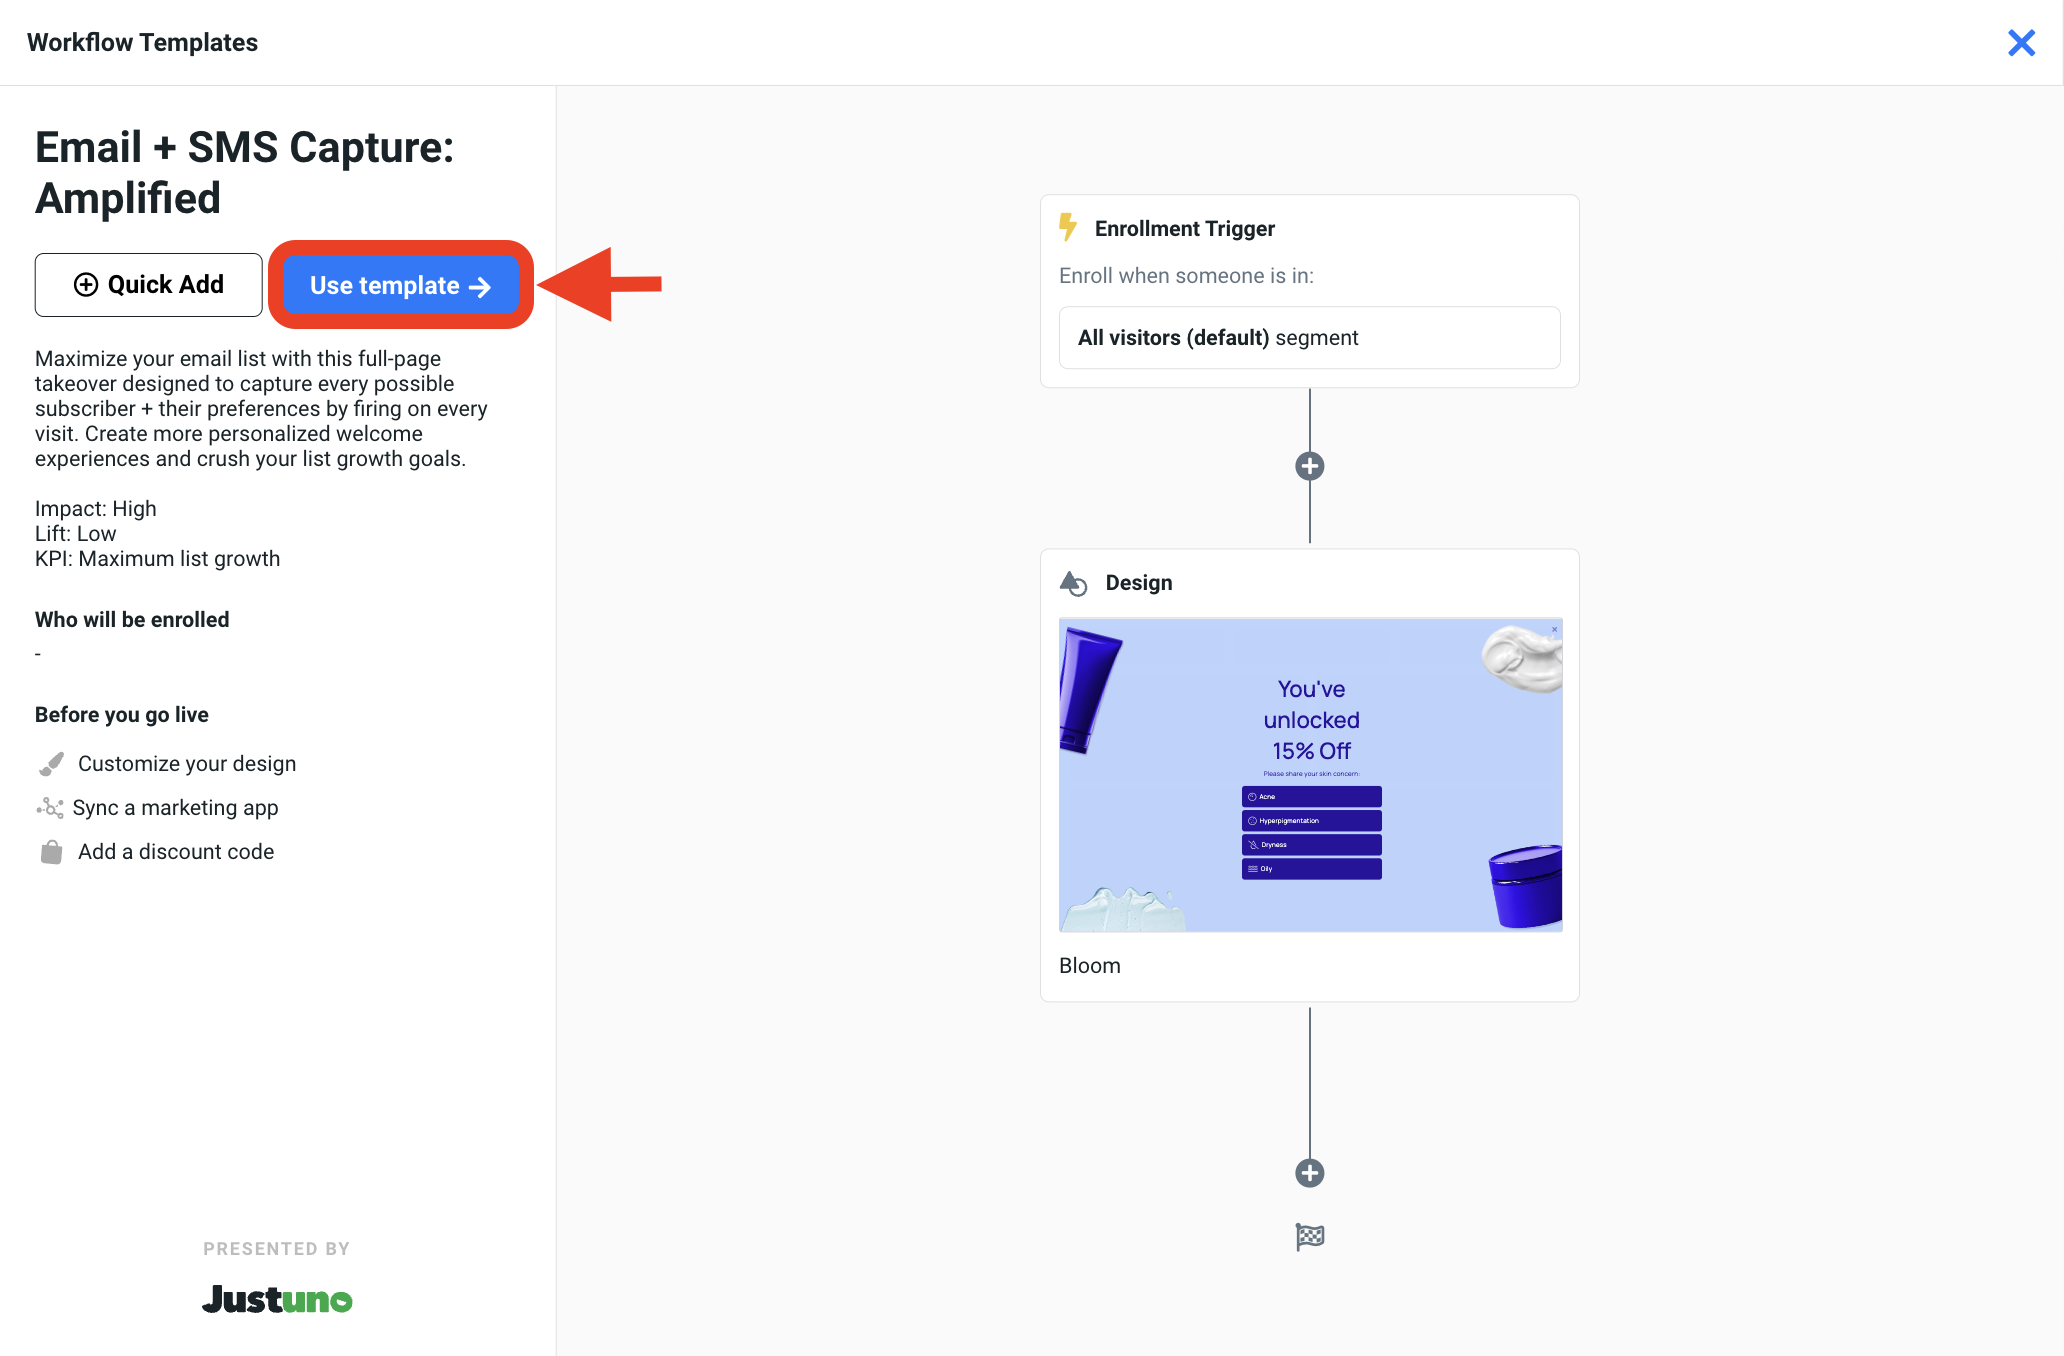
Task: Click the paintbrush Customize design icon
Action: pos(51,764)
